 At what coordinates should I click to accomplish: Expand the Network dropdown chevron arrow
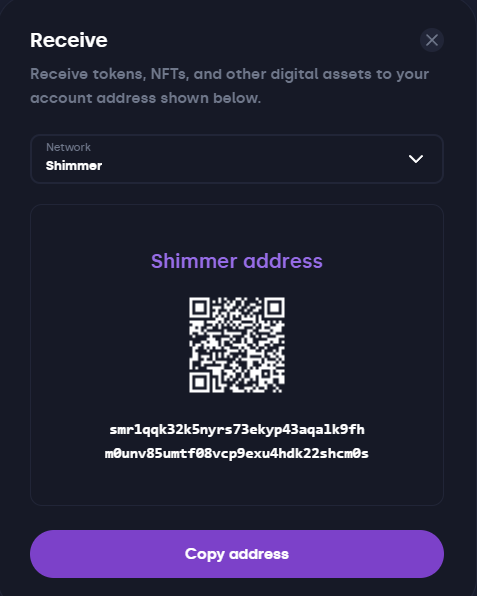click(x=415, y=159)
